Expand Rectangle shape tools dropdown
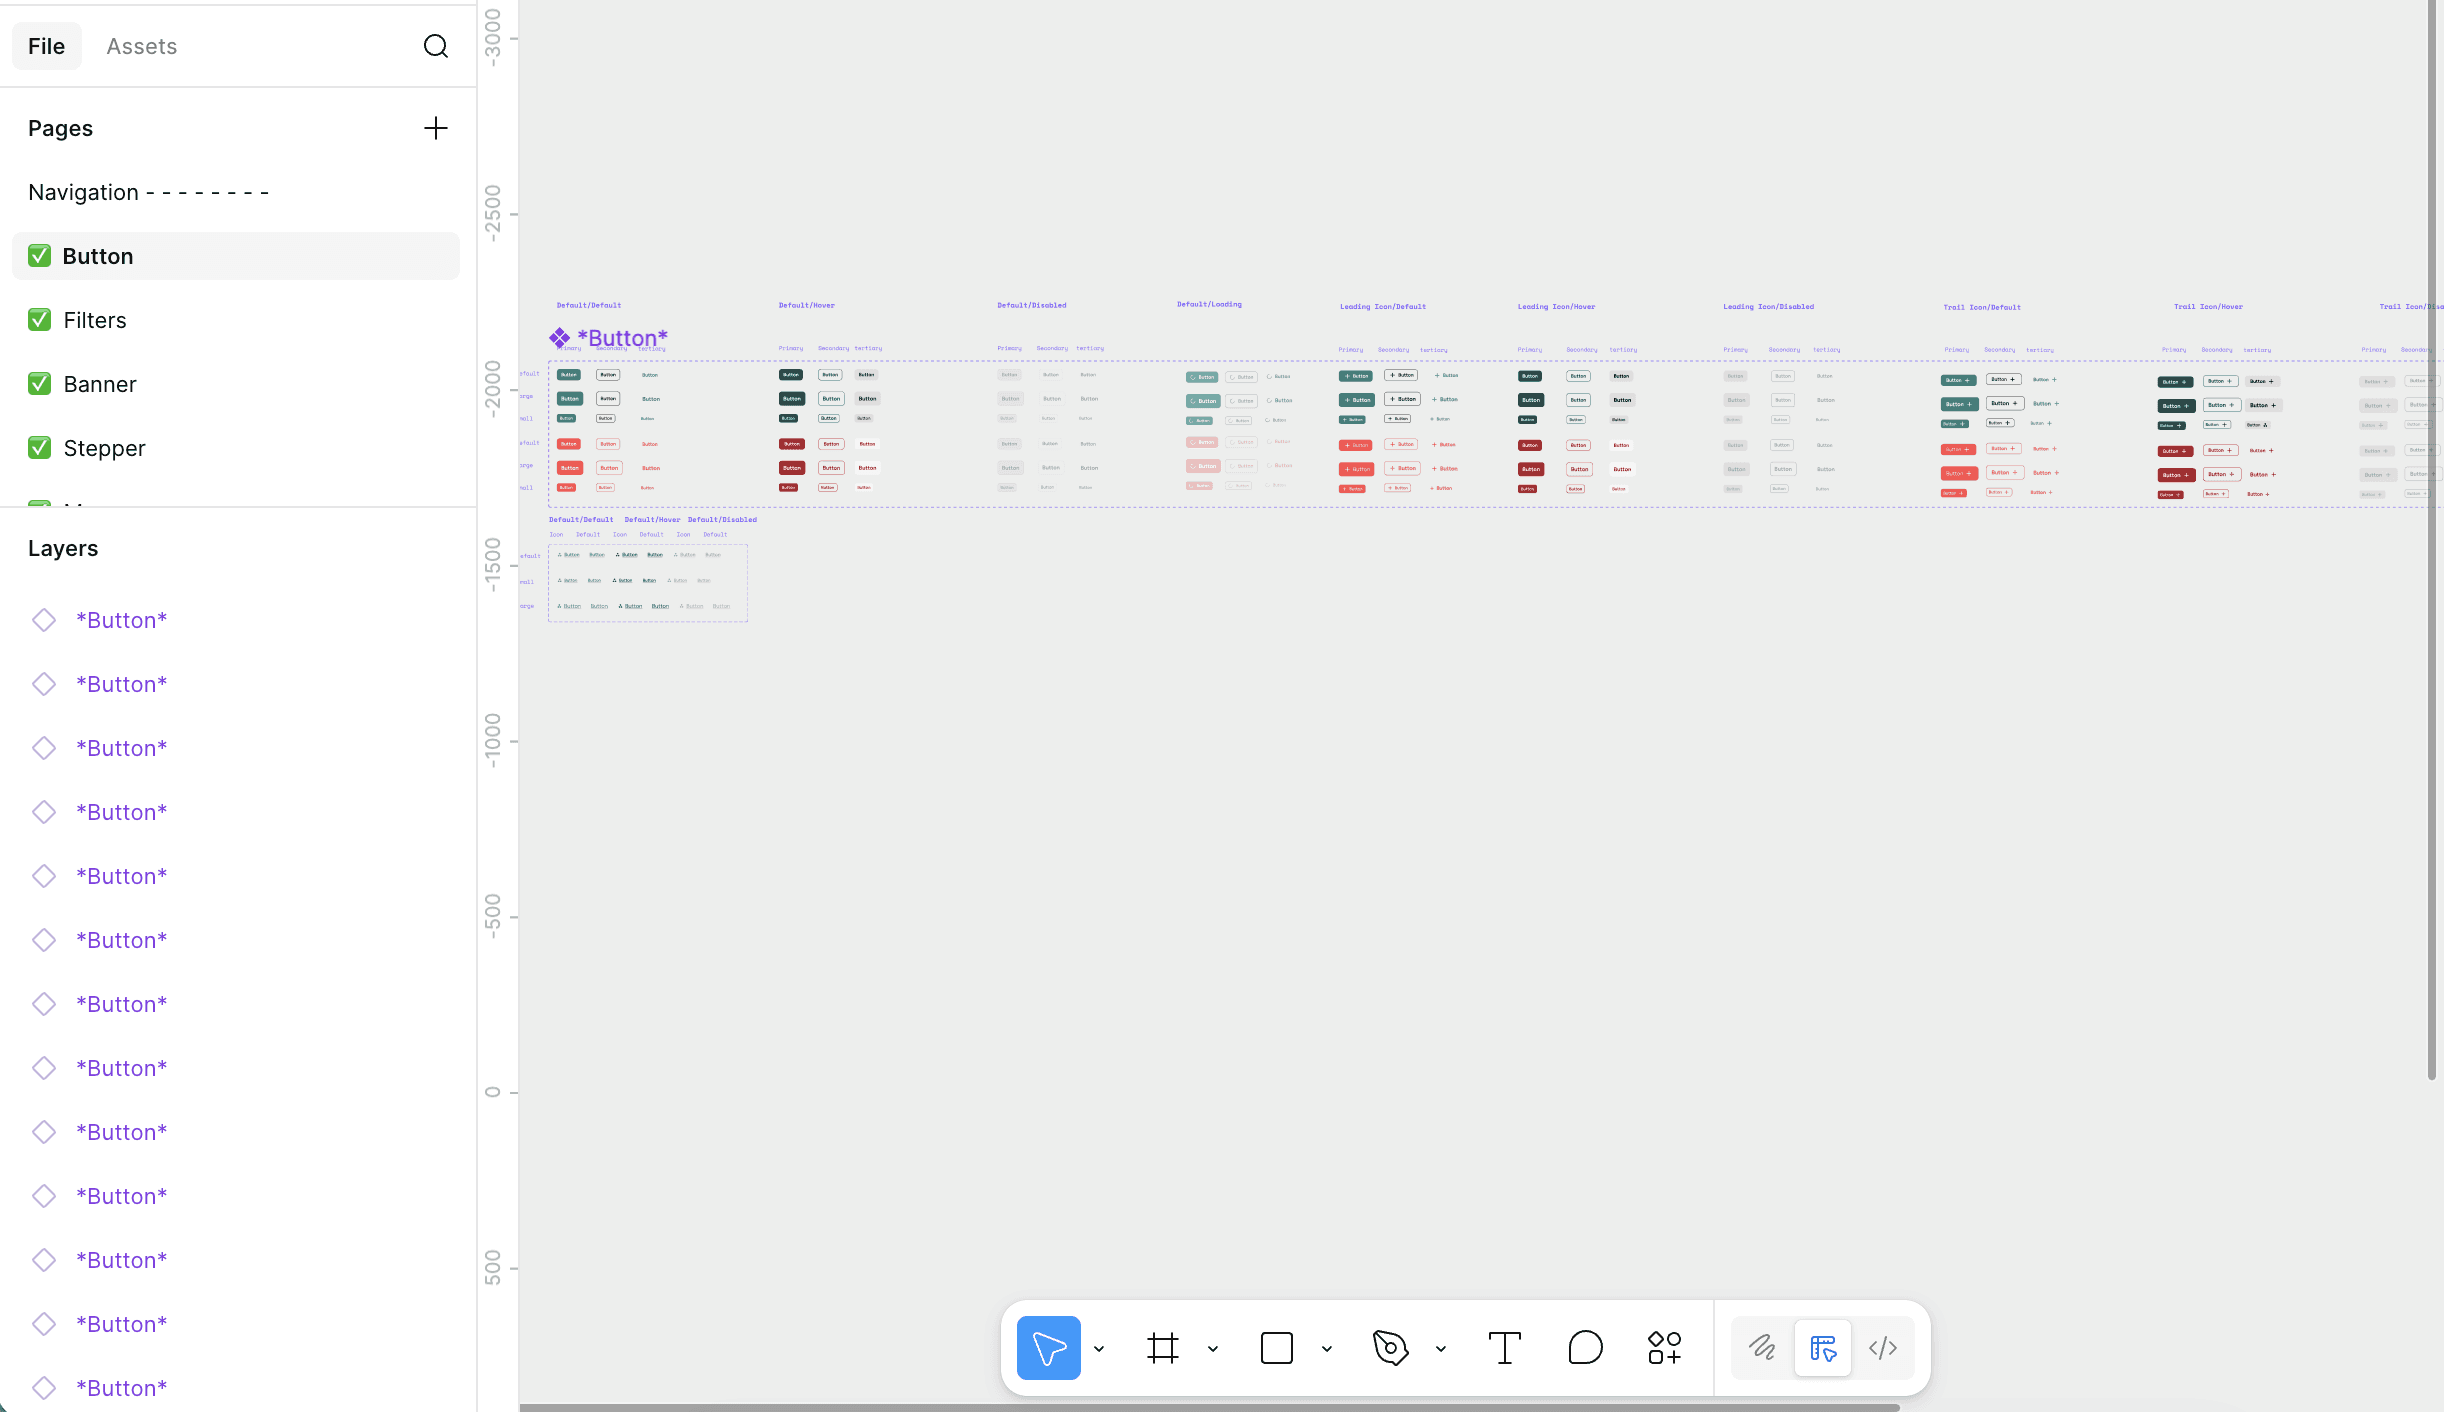The width and height of the screenshot is (2444, 1412). pyautogui.click(x=1327, y=1349)
